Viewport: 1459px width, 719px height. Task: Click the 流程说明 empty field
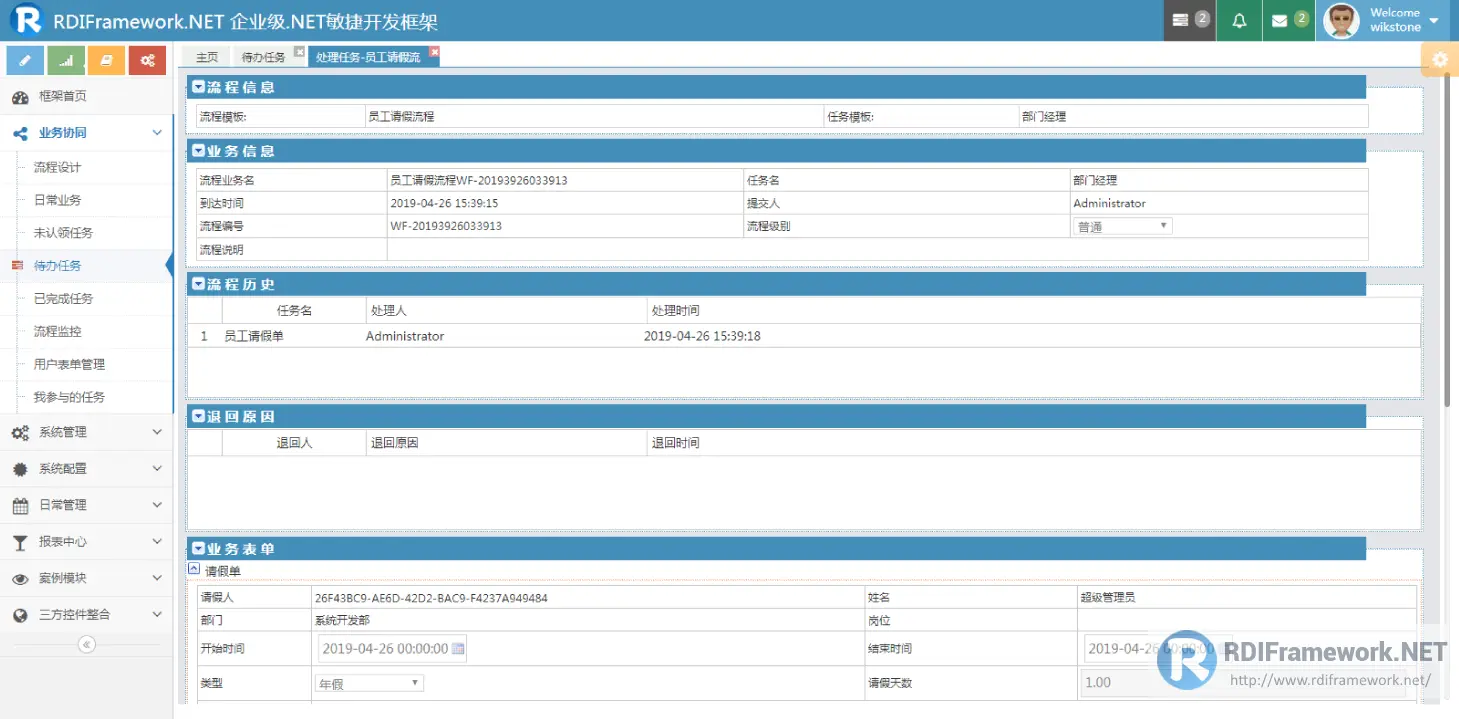point(876,250)
